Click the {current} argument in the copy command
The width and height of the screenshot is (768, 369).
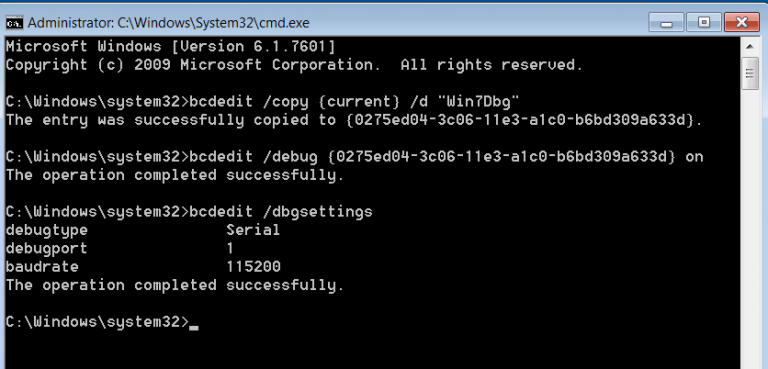[363, 102]
